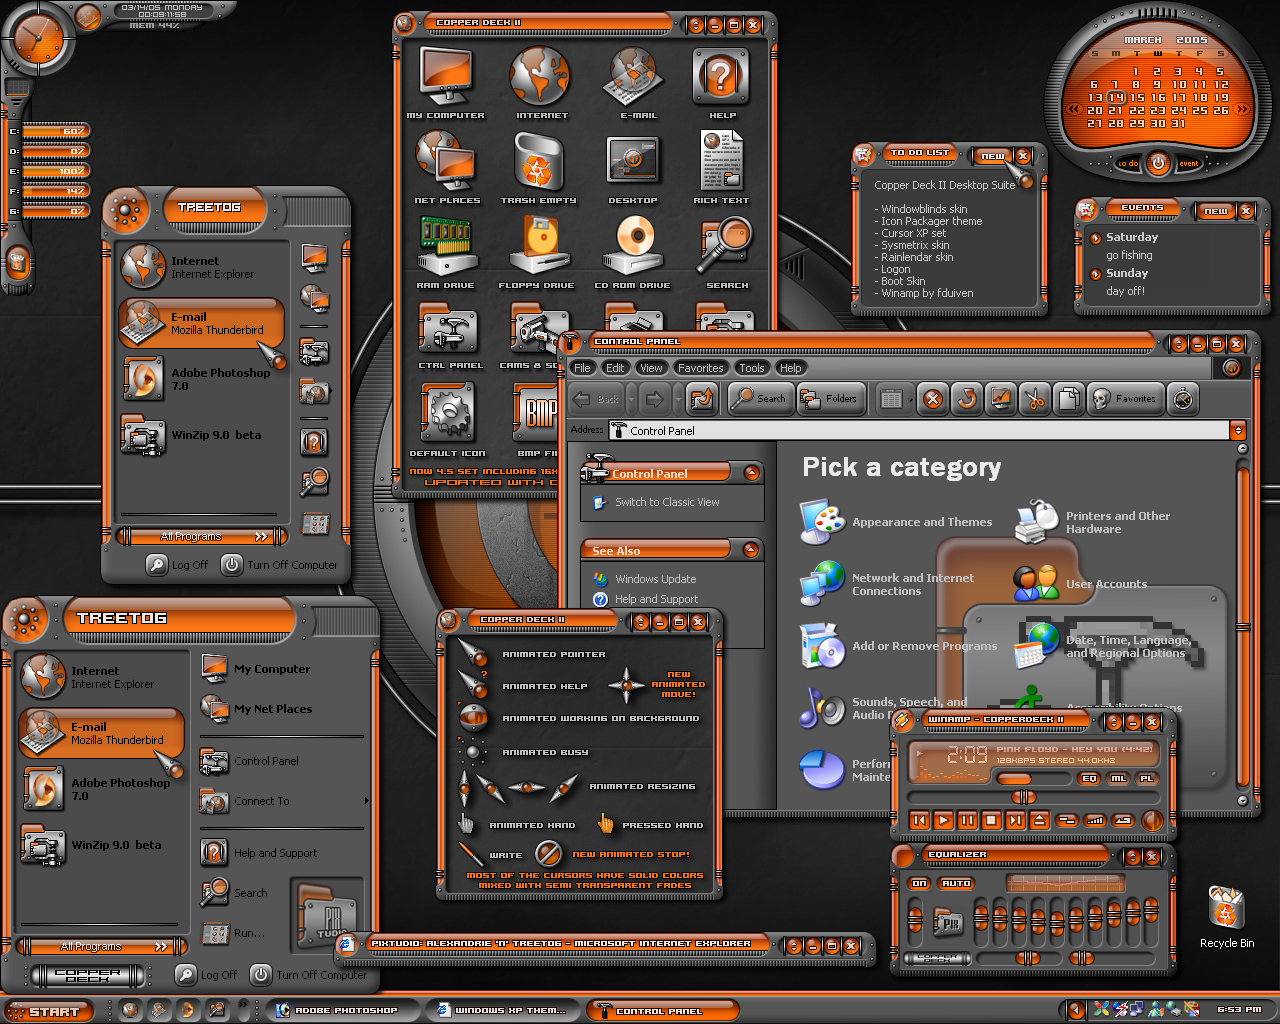Click the Undo arrow icon in the Control Panel toolbar
This screenshot has height=1024, width=1280.
click(x=966, y=399)
